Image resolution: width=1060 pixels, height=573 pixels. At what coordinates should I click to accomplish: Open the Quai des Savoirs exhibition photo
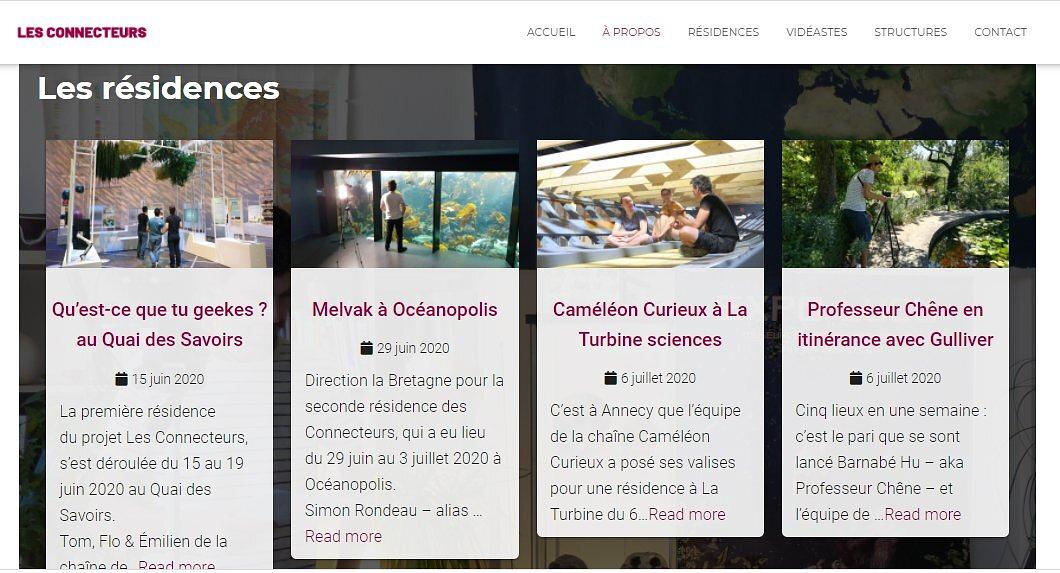pyautogui.click(x=160, y=204)
